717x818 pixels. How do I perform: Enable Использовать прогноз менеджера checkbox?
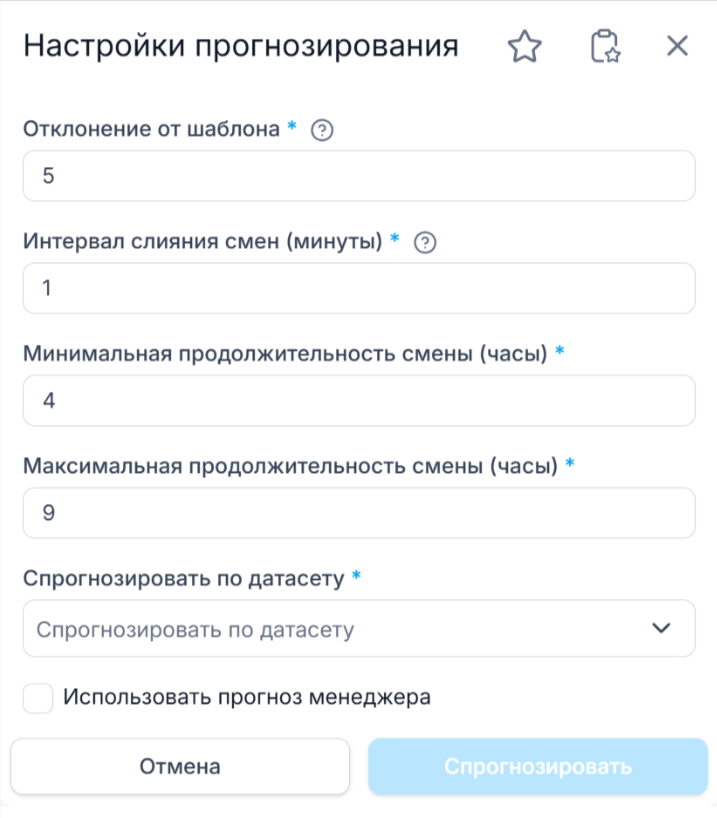pos(38,698)
